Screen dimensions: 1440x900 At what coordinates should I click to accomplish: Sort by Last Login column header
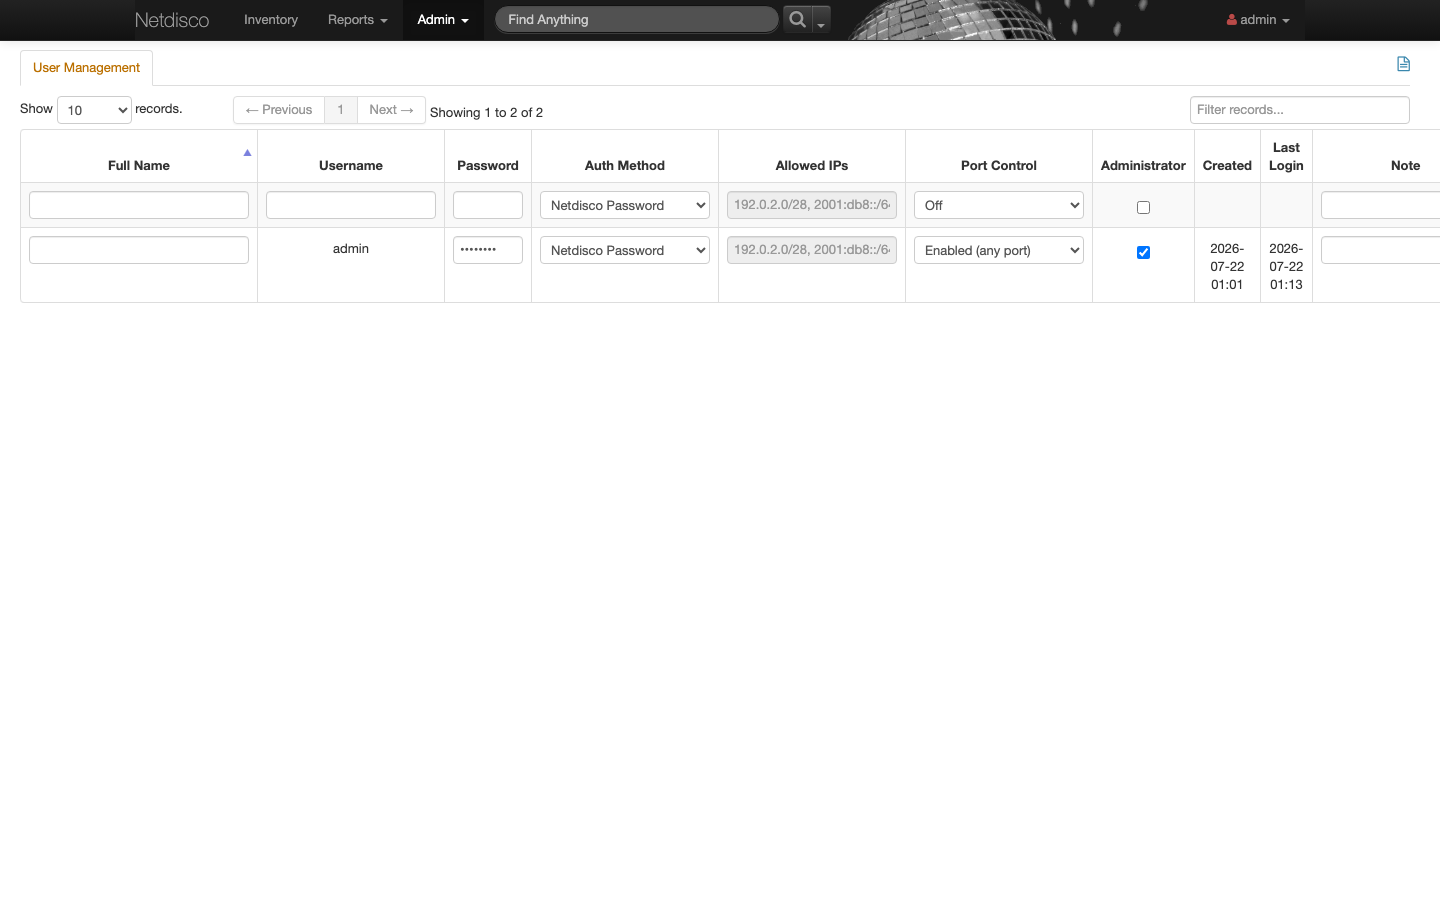click(x=1286, y=157)
